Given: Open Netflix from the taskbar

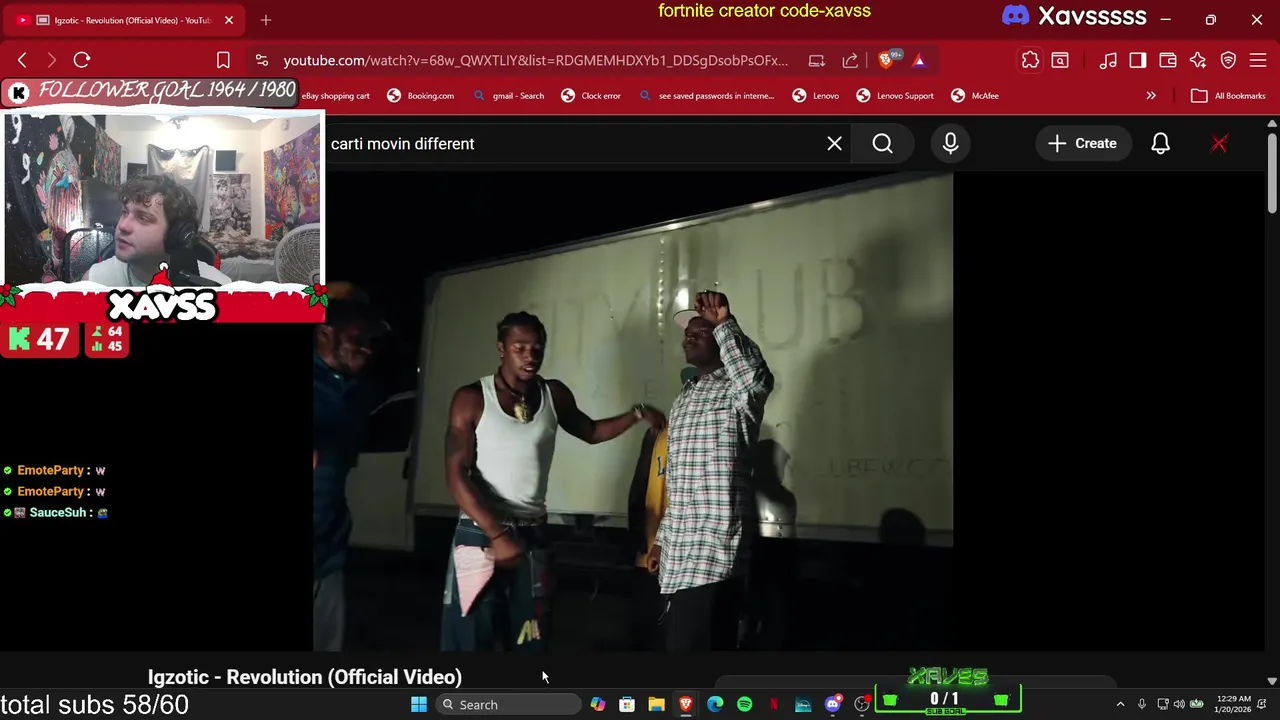Looking at the screenshot, I should point(774,705).
